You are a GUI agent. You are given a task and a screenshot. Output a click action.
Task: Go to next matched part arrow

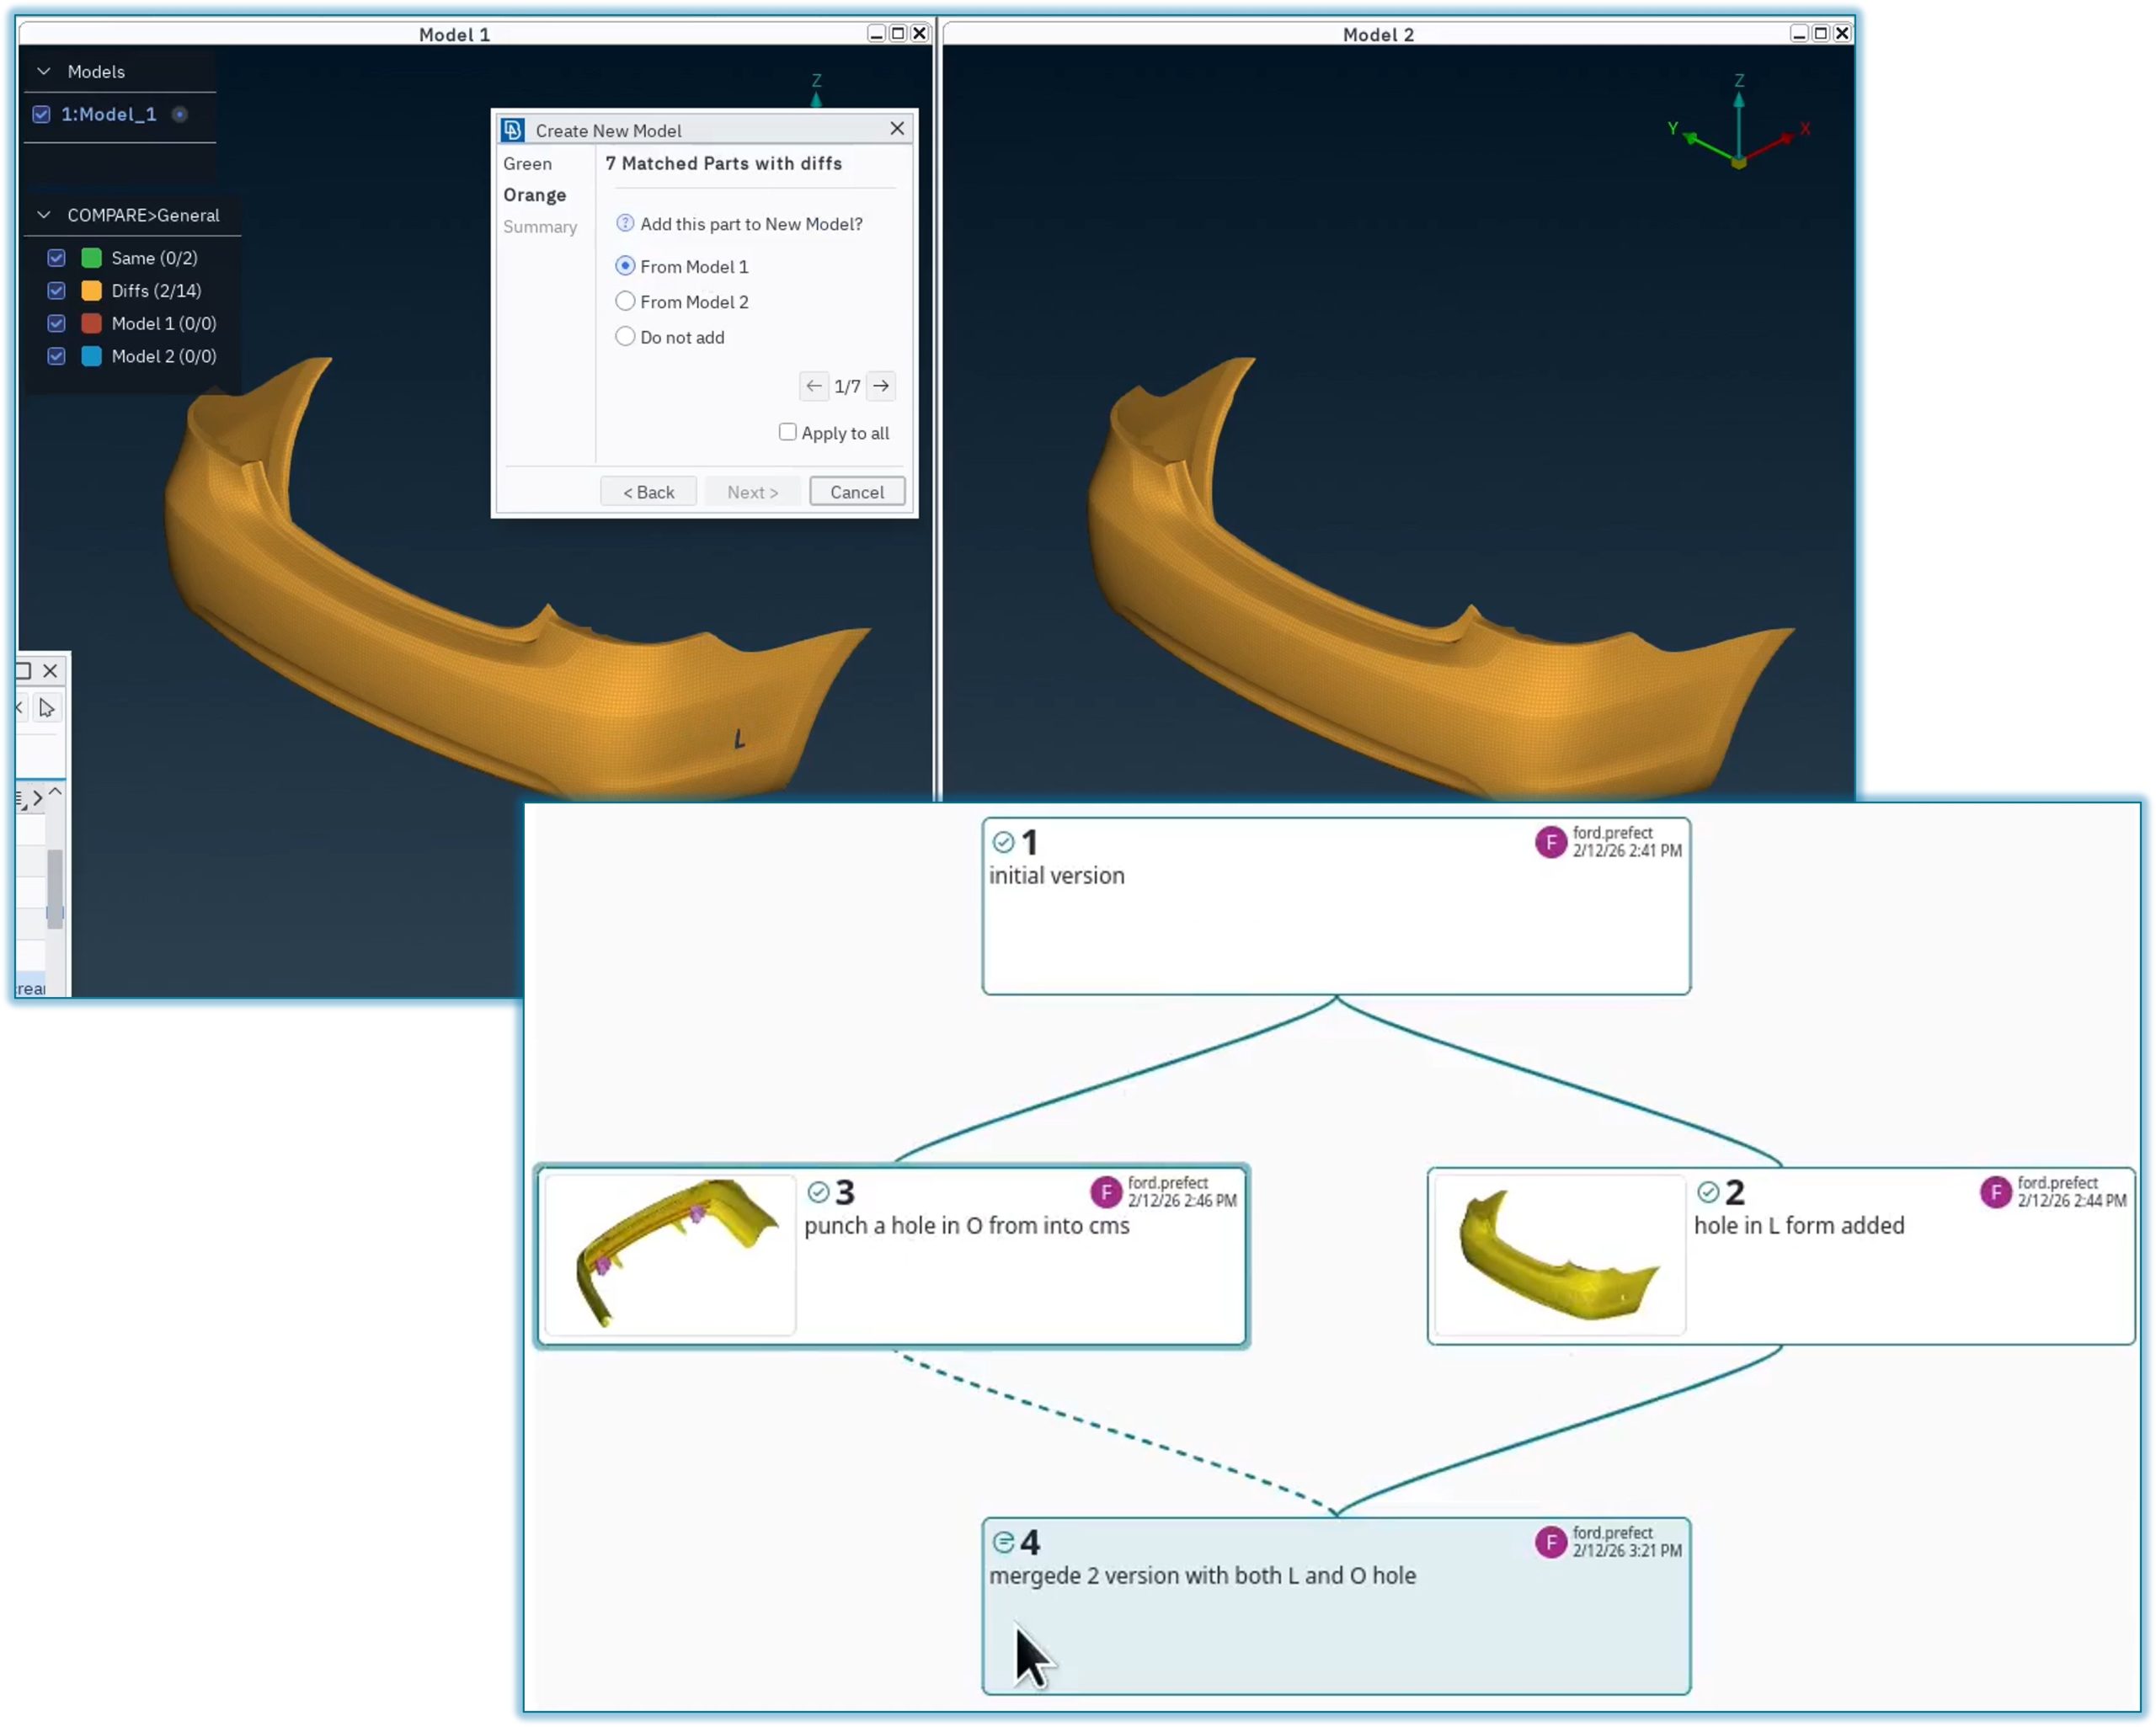tap(881, 386)
